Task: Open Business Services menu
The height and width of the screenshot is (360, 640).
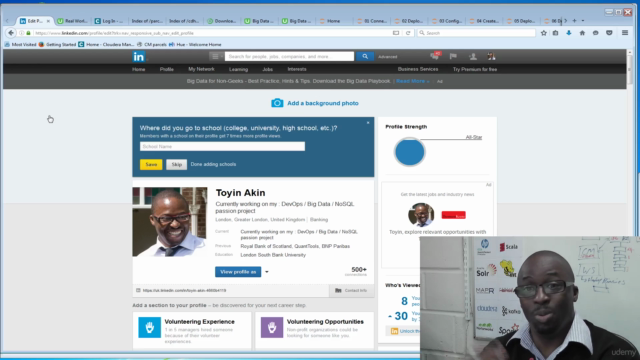Action: click(418, 69)
